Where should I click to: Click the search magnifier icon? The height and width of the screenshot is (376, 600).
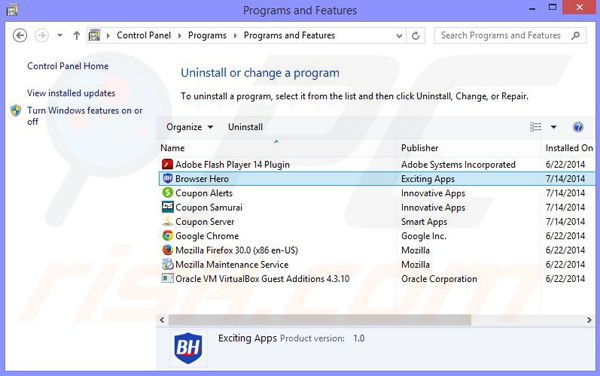tap(576, 36)
